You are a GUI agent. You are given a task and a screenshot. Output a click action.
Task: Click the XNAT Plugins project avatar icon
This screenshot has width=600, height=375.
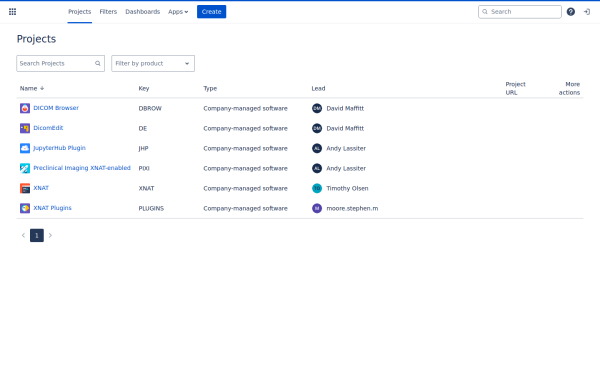tap(25, 208)
